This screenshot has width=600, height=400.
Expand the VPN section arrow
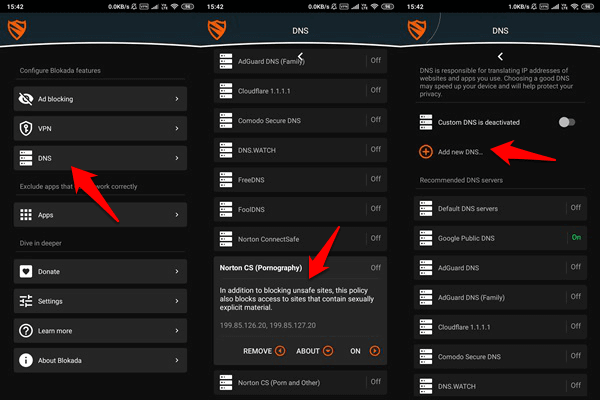pyautogui.click(x=177, y=129)
